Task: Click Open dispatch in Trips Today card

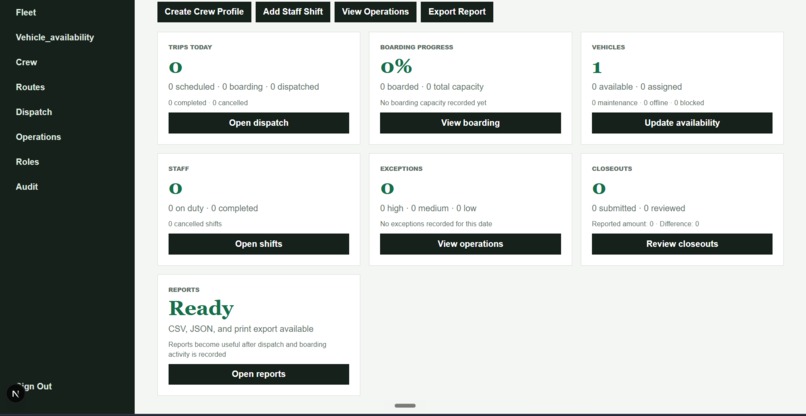Action: point(259,123)
